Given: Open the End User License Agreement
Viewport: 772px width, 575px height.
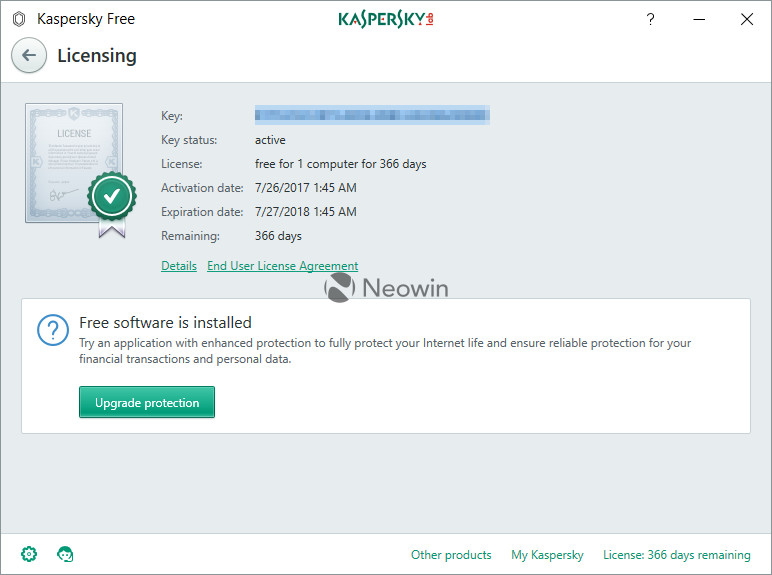Looking at the screenshot, I should 283,266.
